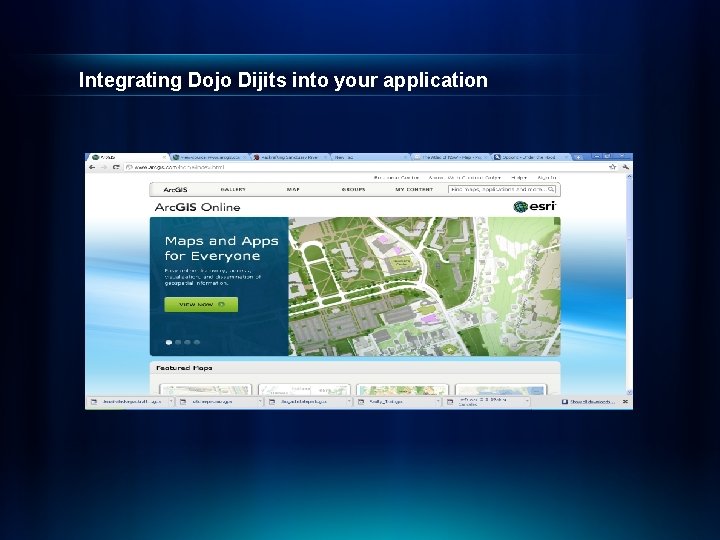Click the ArcGIS Online heading
Image resolution: width=720 pixels, height=540 pixels.
[x=197, y=207]
